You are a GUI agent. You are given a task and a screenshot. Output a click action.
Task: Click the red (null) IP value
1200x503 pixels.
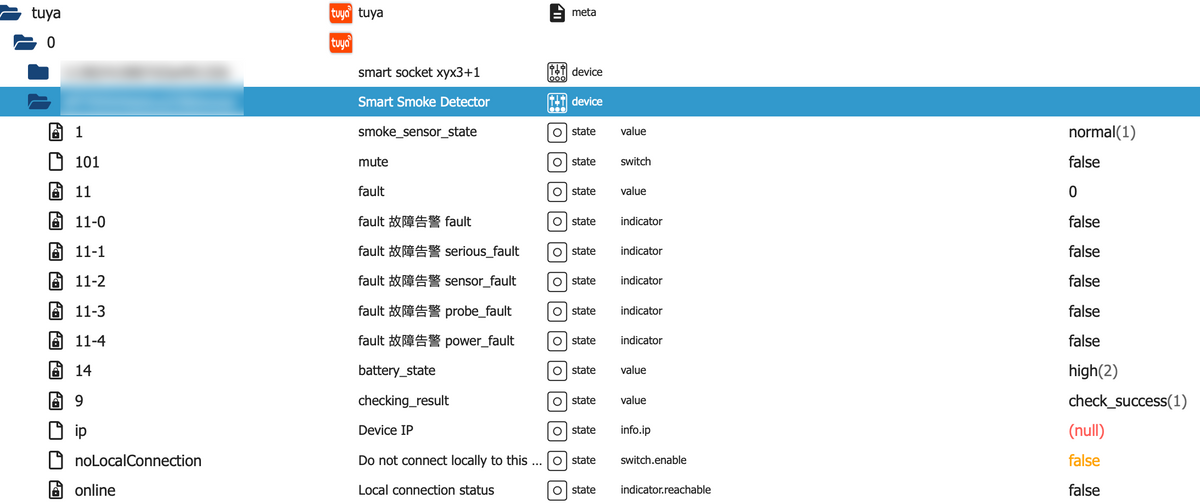[x=1086, y=431]
